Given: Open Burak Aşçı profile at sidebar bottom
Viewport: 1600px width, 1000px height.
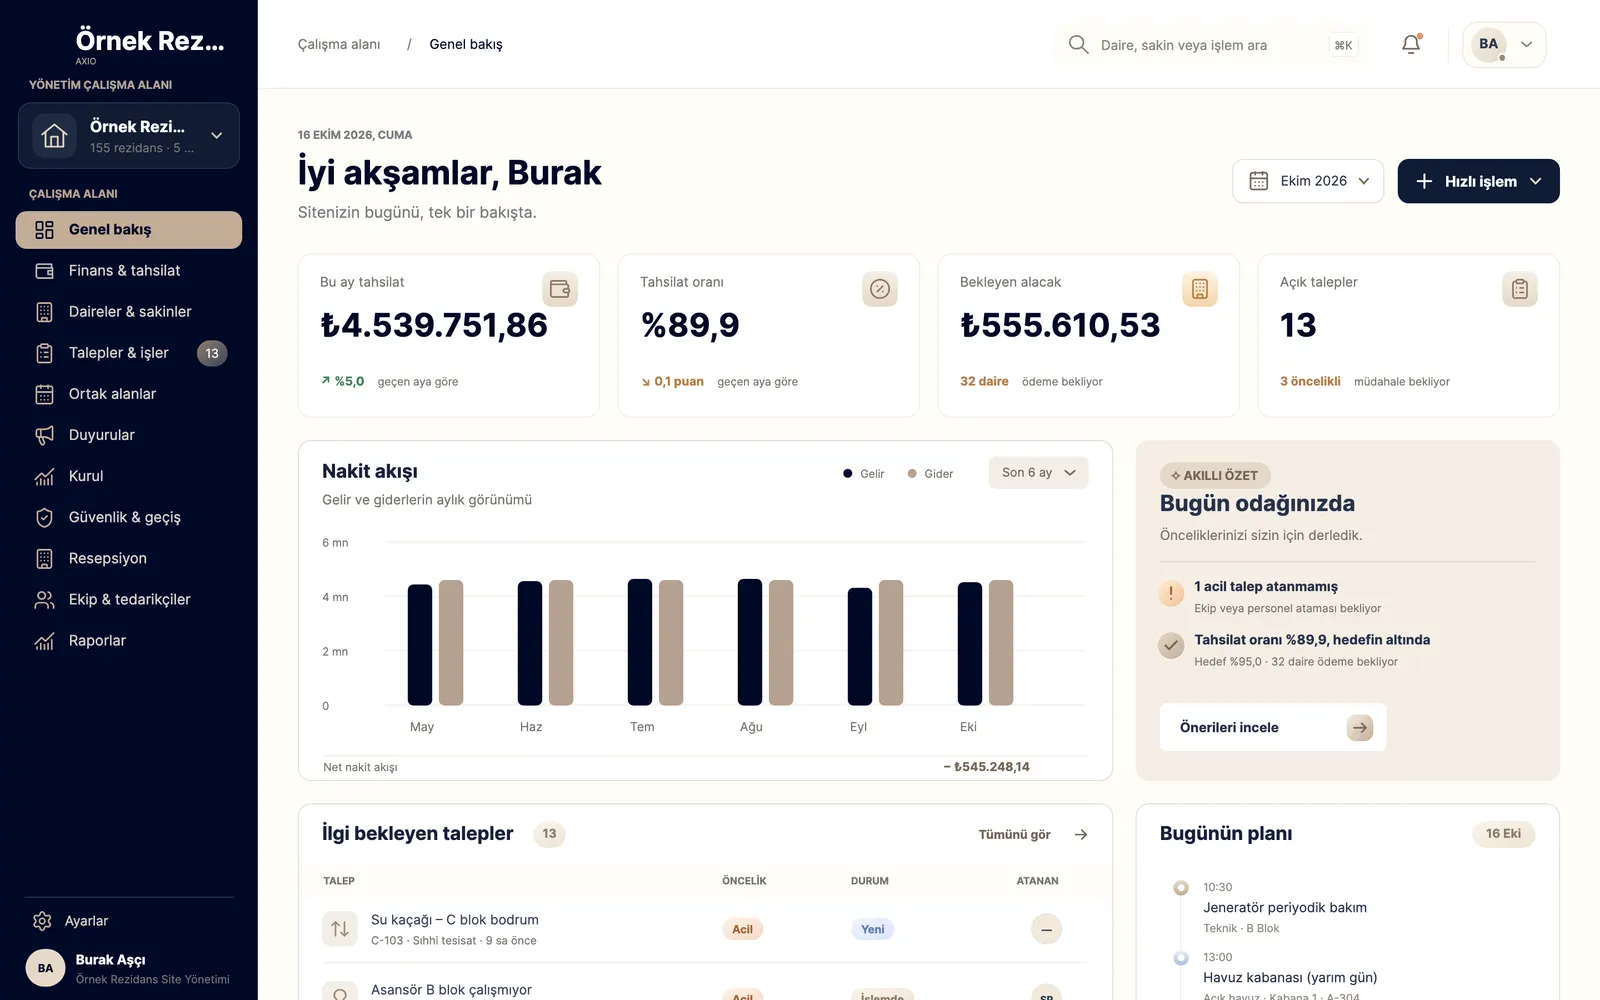Looking at the screenshot, I should coord(129,968).
